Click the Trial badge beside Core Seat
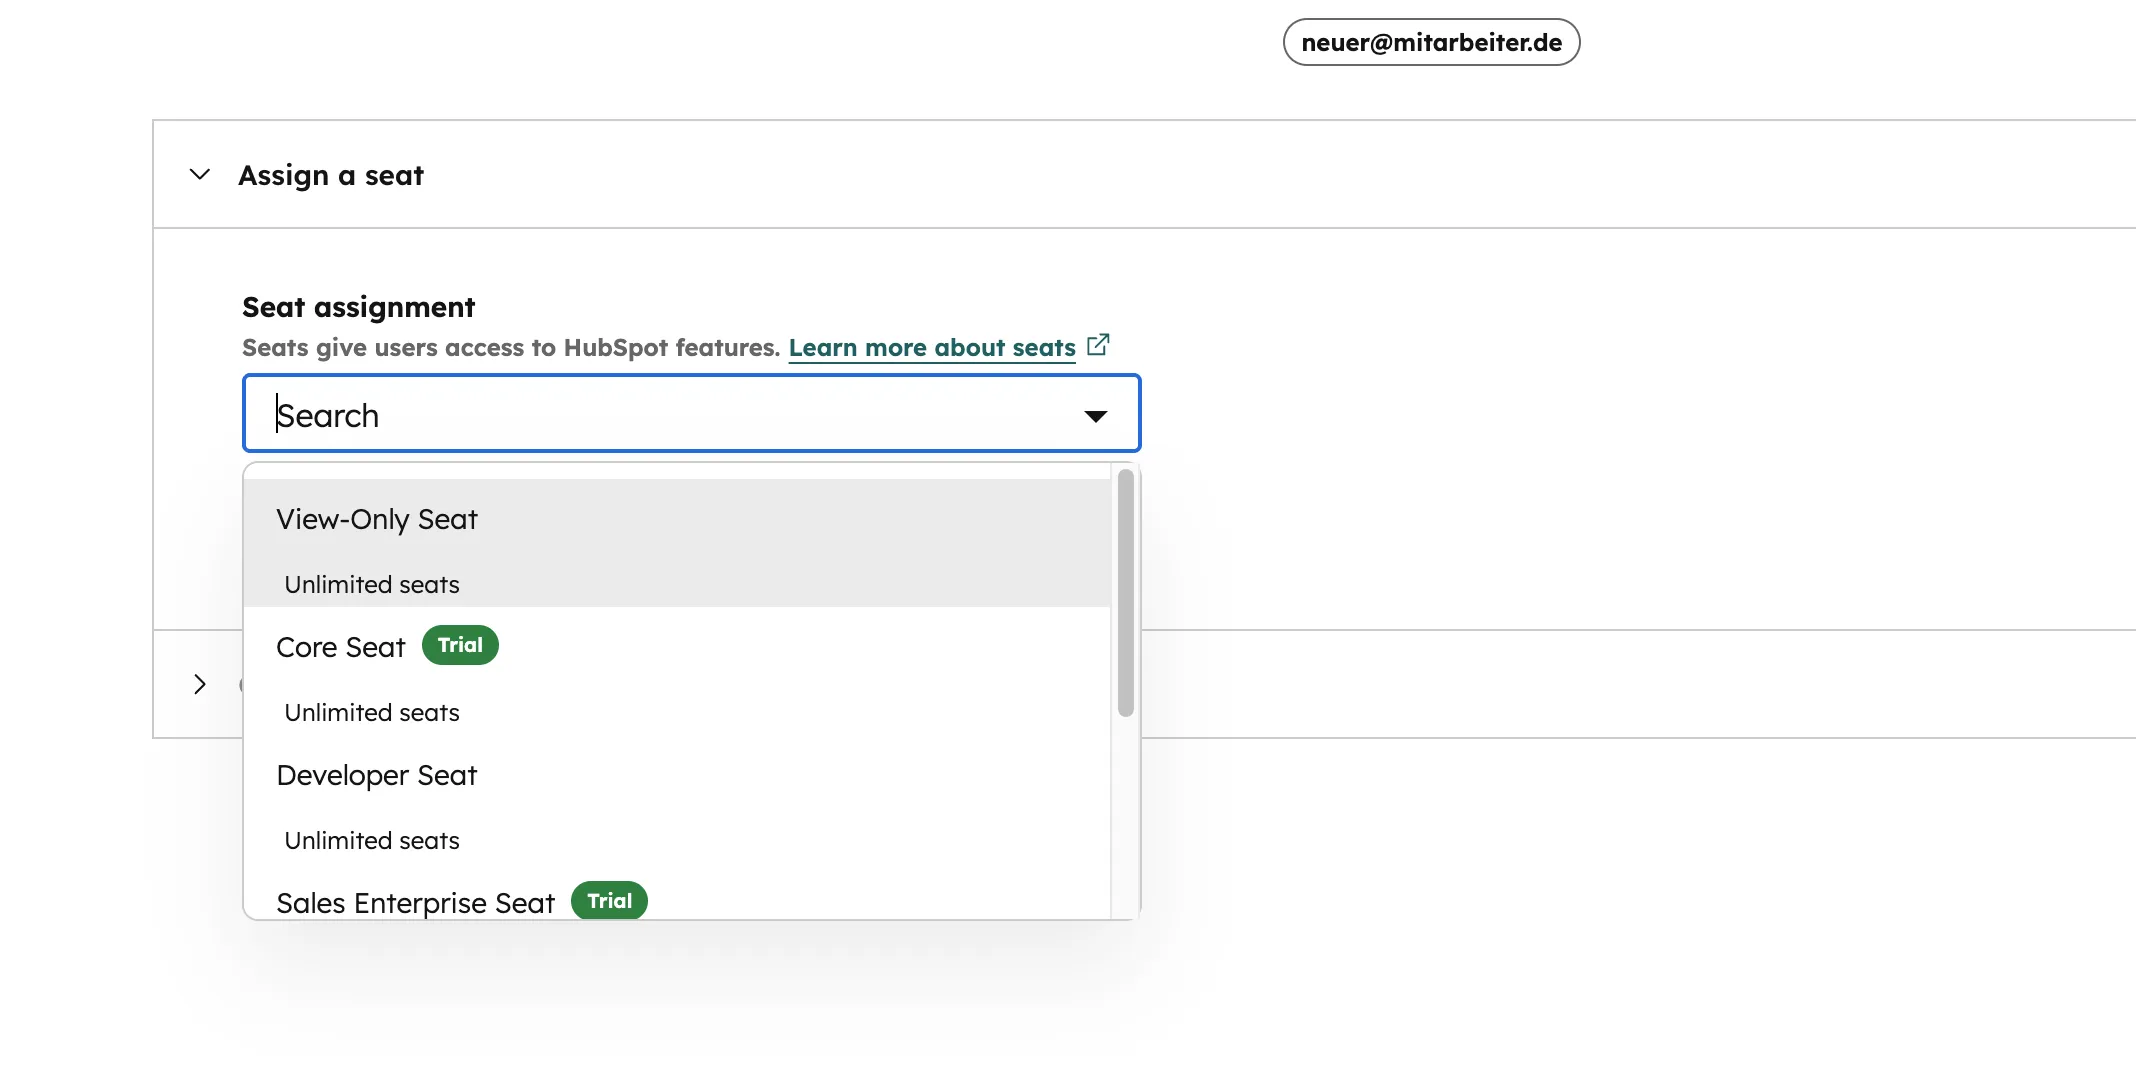 coord(459,645)
